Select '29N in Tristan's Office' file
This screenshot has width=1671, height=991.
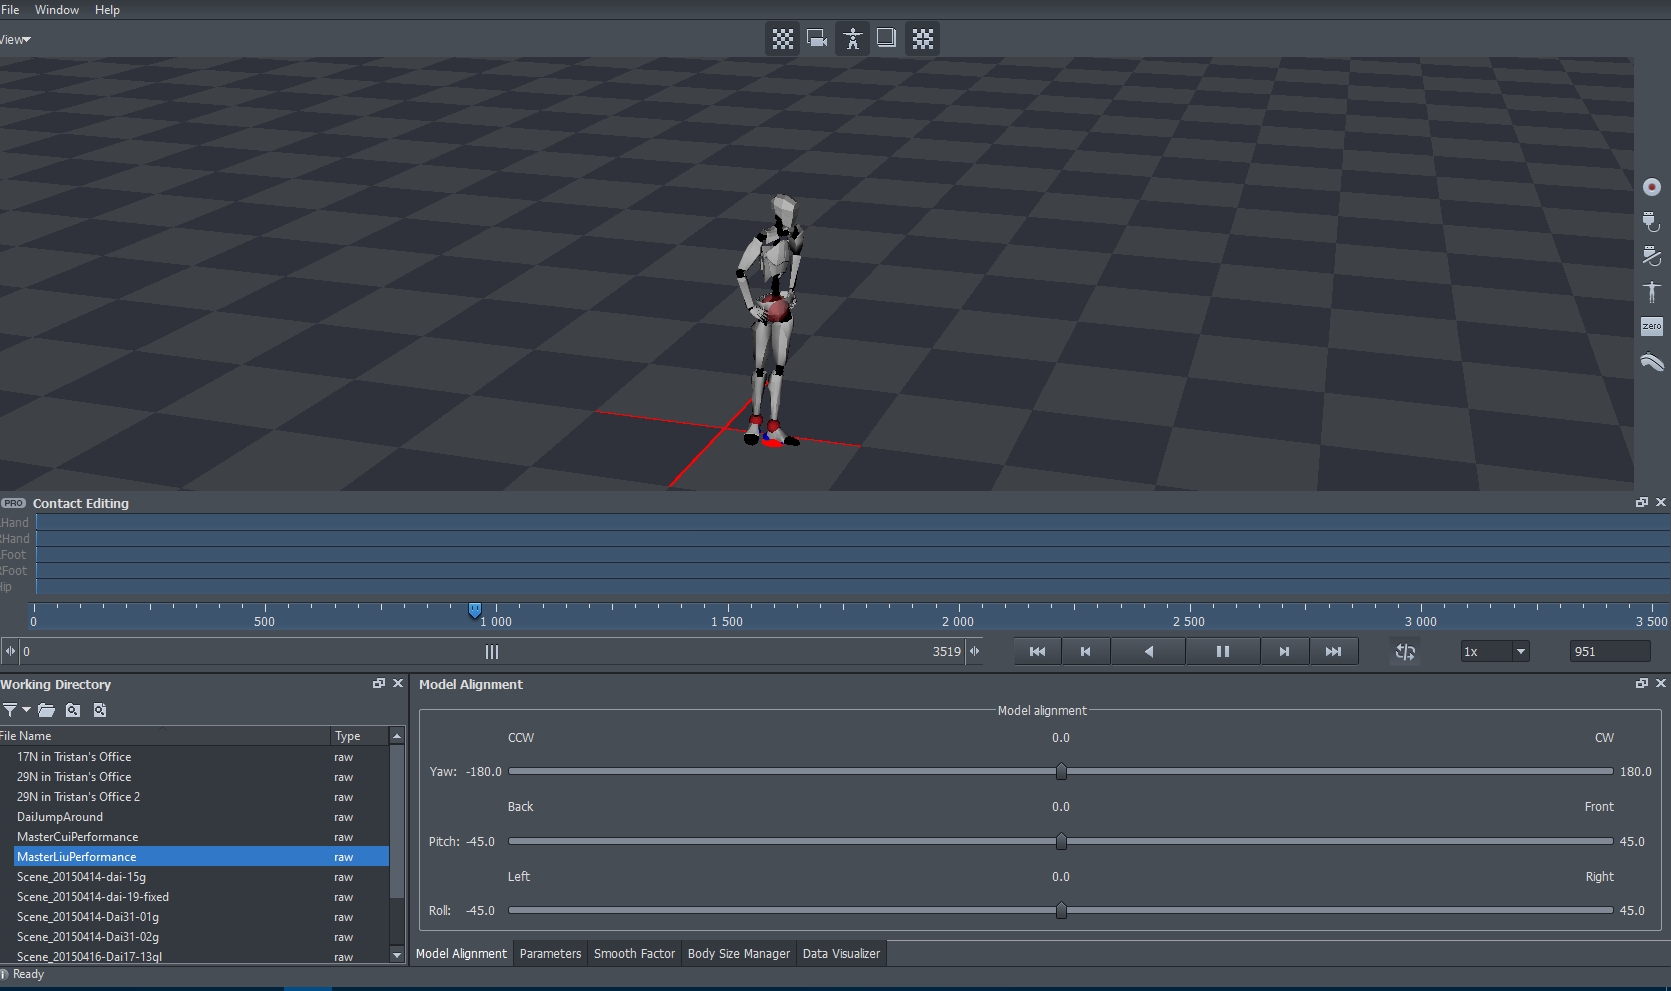(x=201, y=777)
